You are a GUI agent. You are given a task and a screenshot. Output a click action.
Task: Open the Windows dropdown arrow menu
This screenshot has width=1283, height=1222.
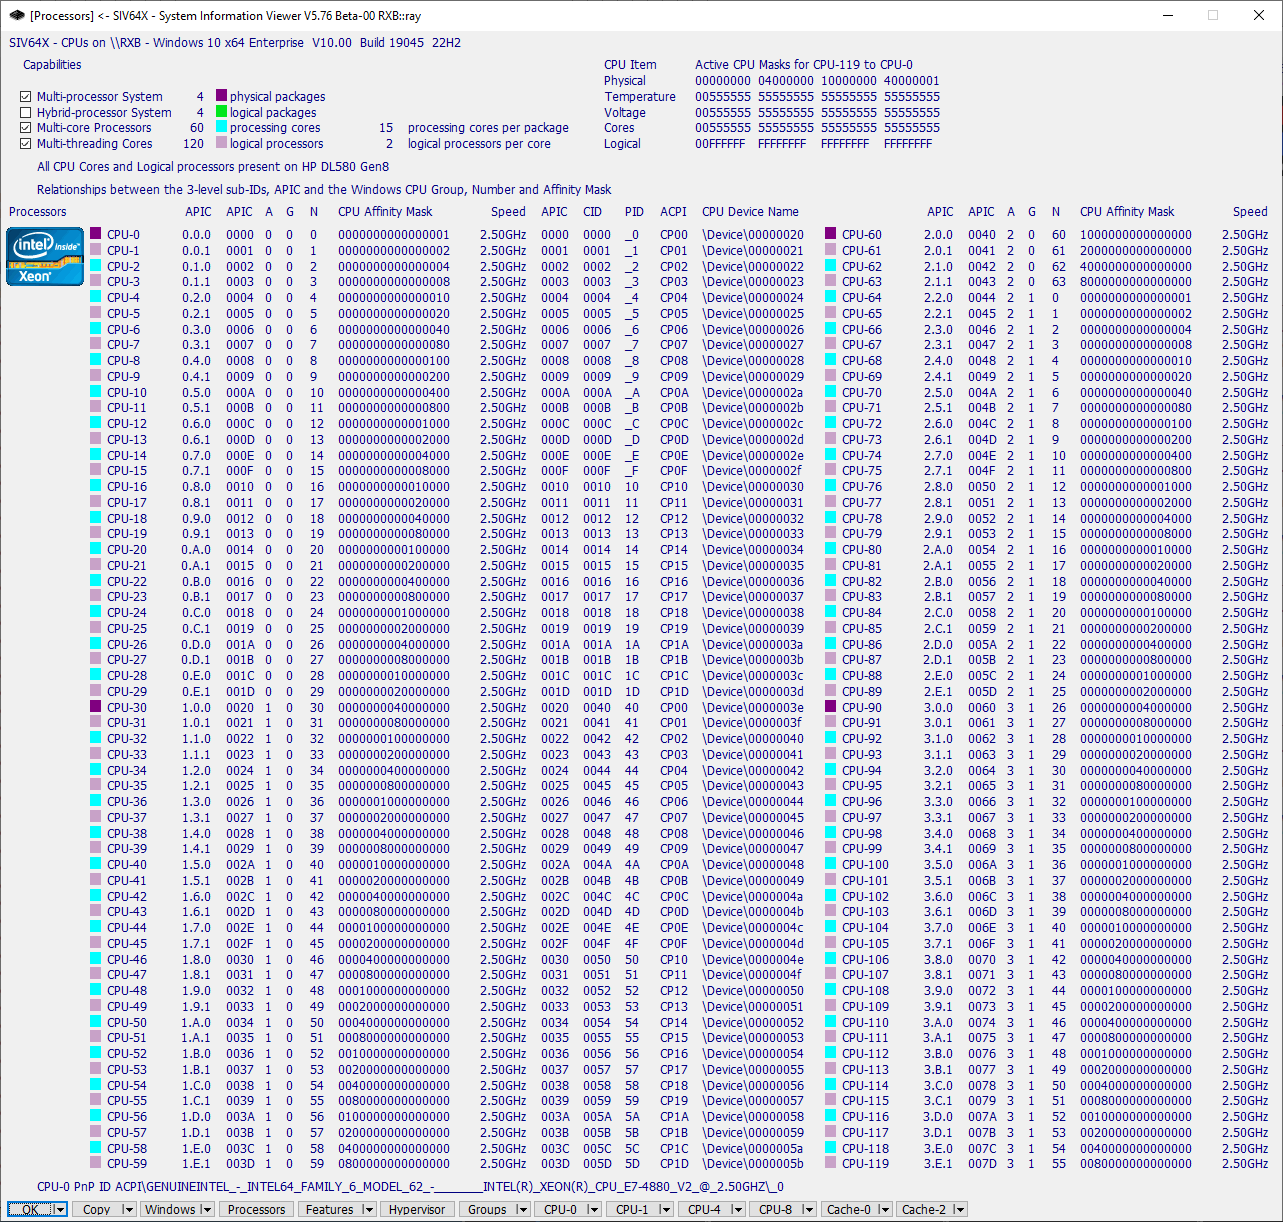tap(206, 1210)
